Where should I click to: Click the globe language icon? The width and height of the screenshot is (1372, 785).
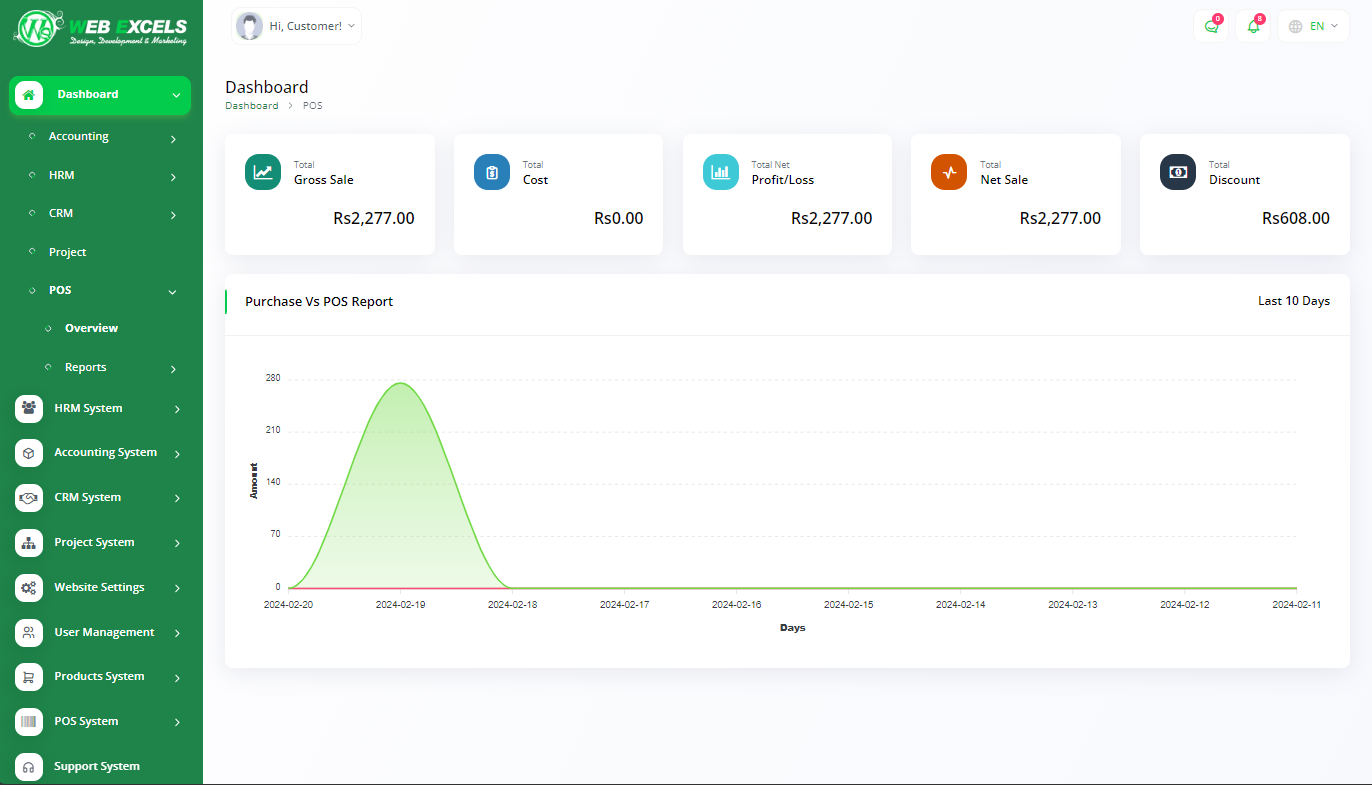1296,26
